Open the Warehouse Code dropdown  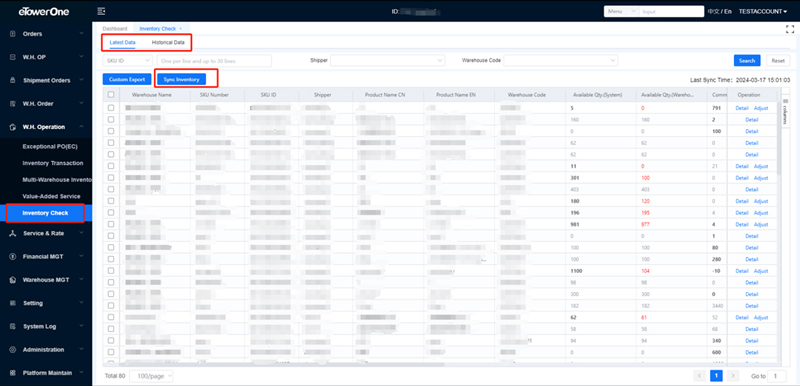(561, 61)
